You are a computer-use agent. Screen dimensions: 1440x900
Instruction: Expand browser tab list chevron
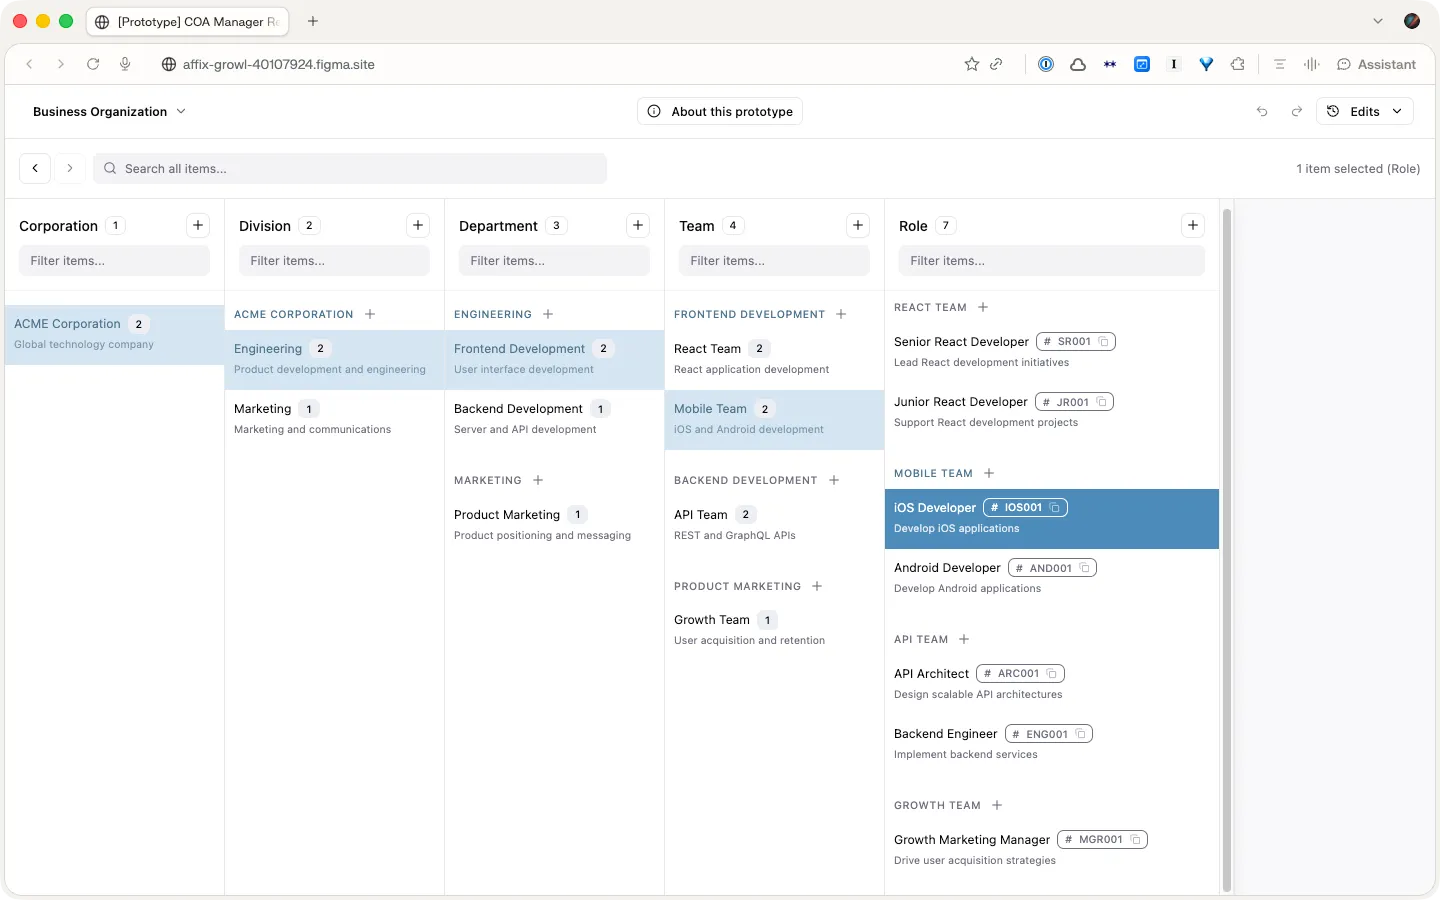1378,21
